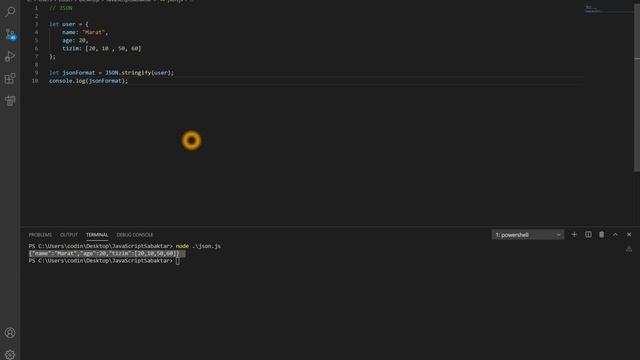Viewport: 640px width, 360px height.
Task: Split the terminal panel
Action: 588,235
